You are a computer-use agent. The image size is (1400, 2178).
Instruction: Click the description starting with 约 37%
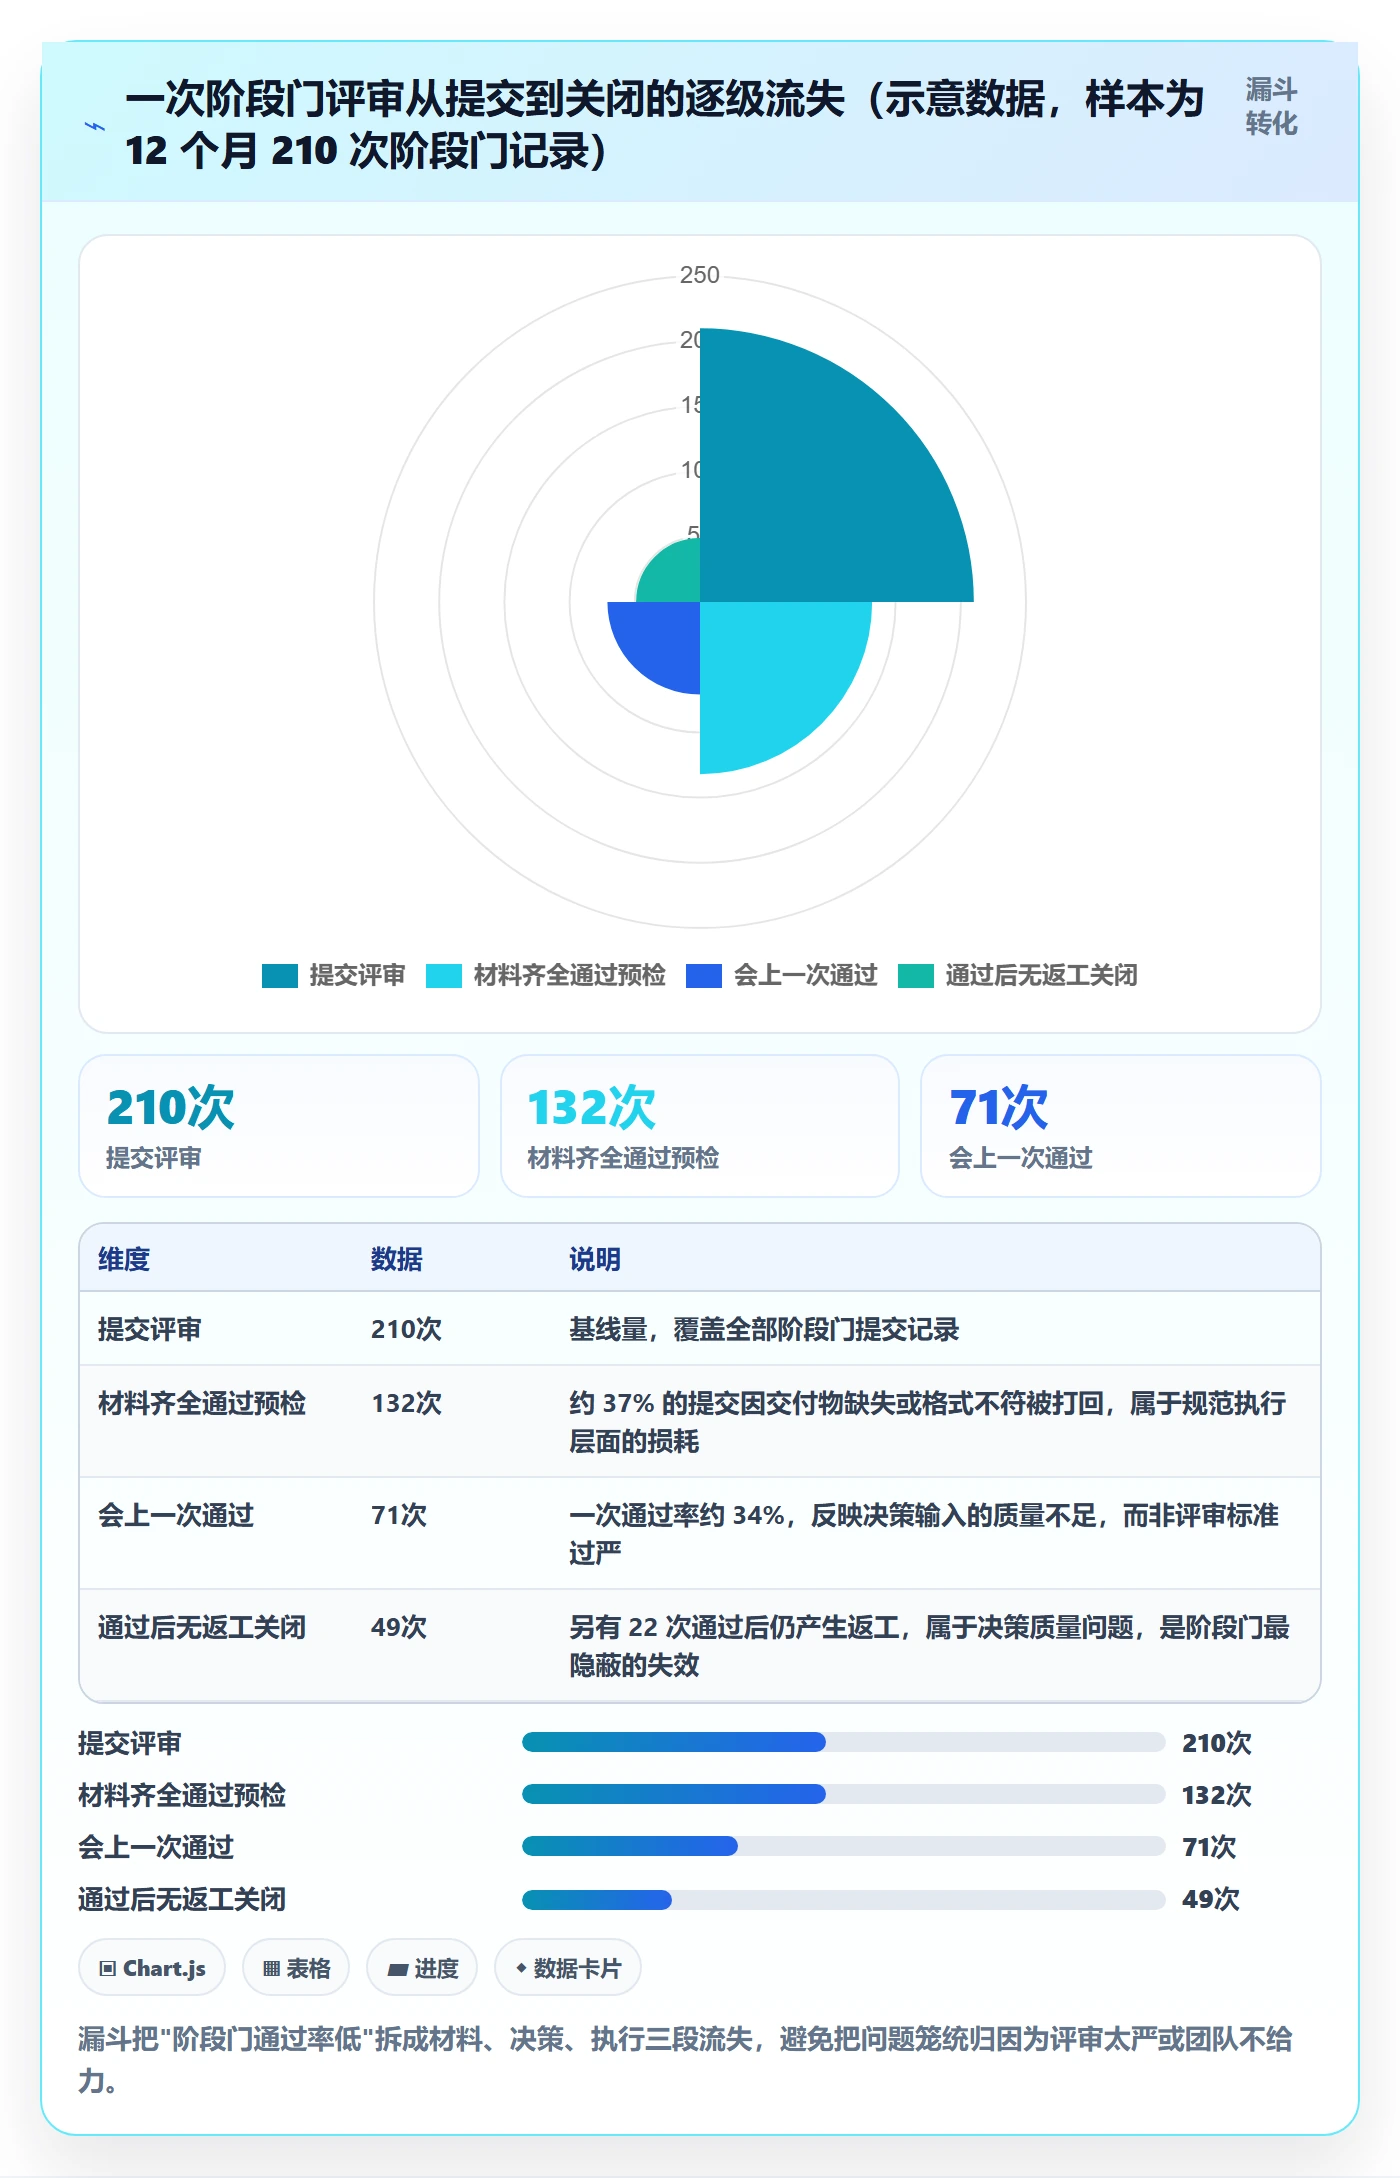[x=928, y=1422]
